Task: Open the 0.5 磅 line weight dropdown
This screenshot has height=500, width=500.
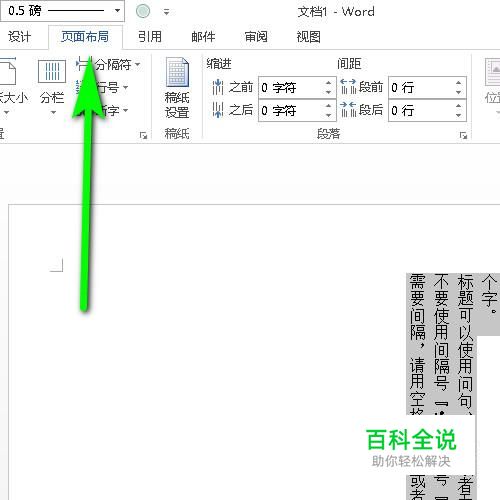Action: pyautogui.click(x=117, y=11)
